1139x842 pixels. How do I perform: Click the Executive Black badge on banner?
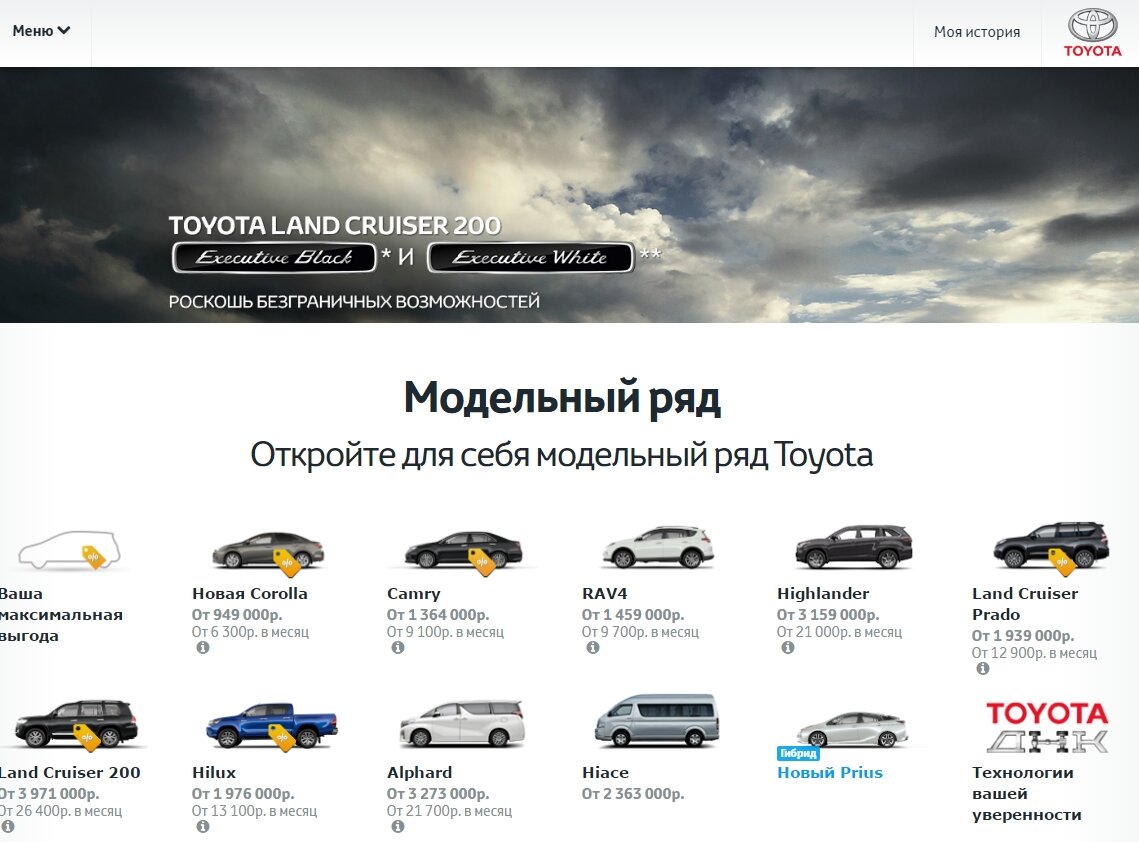click(x=274, y=257)
